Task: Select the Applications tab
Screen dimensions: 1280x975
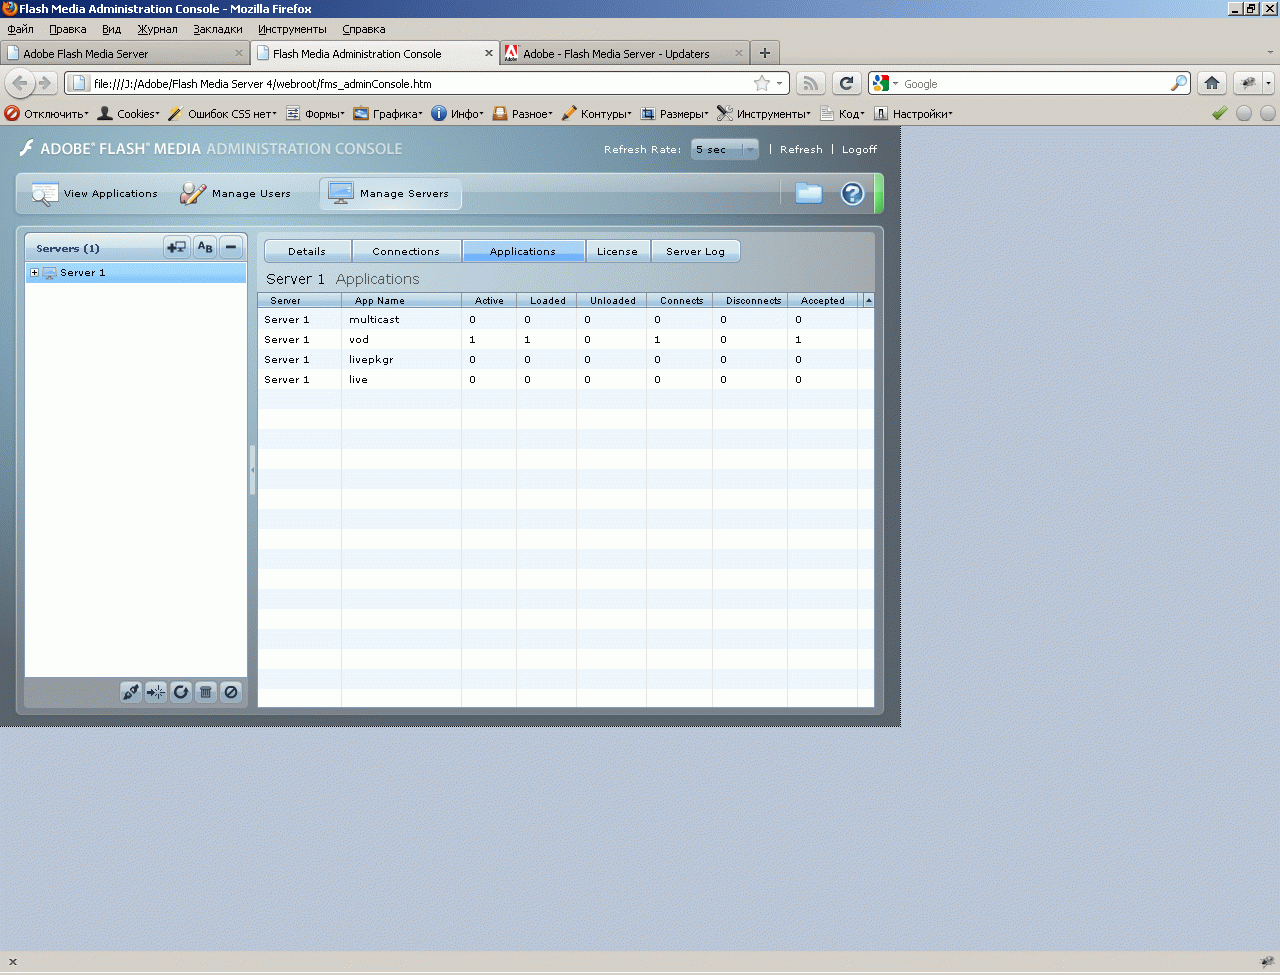Action: [x=523, y=251]
